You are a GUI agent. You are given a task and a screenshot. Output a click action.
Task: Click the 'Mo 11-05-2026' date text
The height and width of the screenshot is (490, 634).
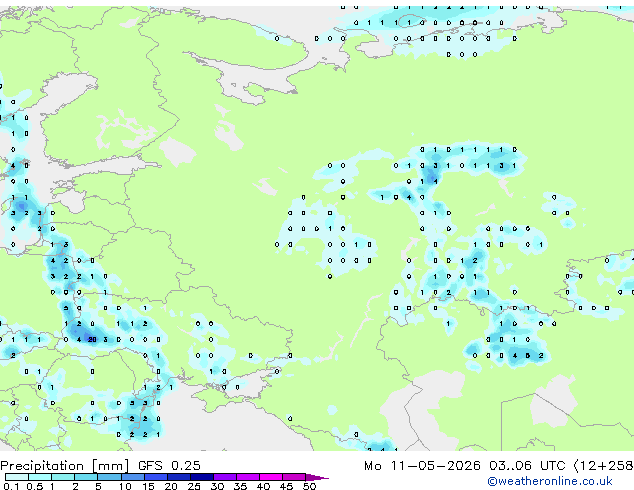pos(422,466)
